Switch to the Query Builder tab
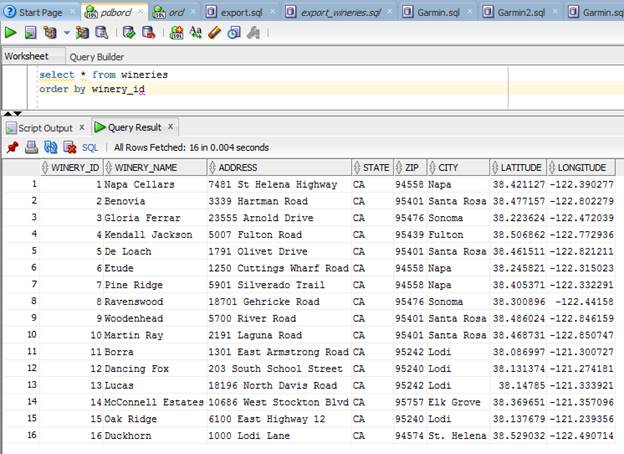Viewport: 624px width, 454px height. pos(97,57)
